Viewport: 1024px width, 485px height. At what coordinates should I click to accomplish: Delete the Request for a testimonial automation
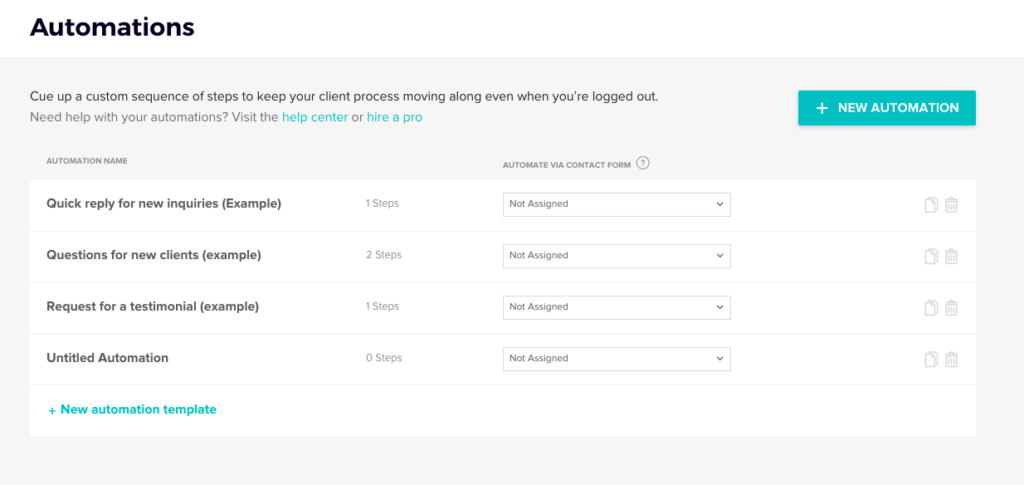pos(951,308)
